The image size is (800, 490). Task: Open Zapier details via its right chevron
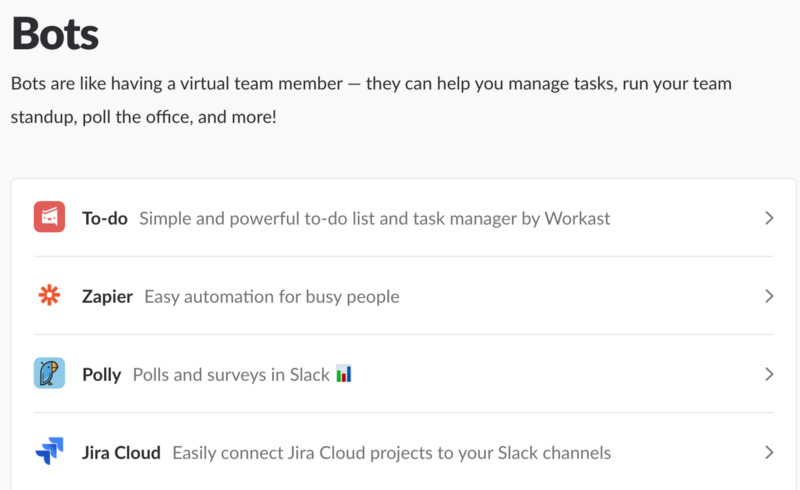pyautogui.click(x=769, y=296)
